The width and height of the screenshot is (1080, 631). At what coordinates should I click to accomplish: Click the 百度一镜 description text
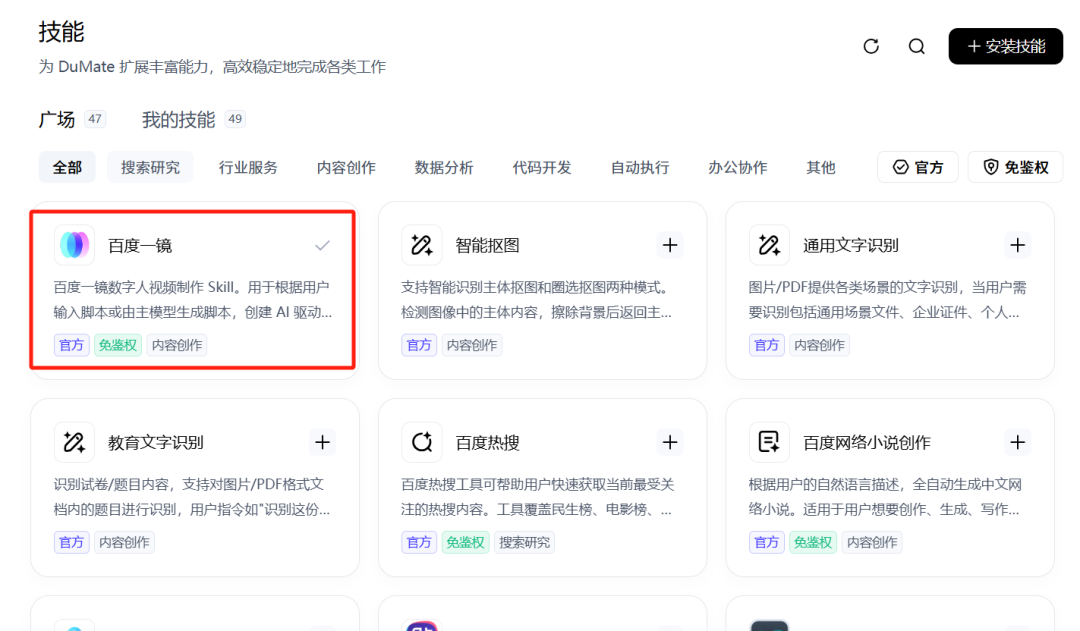click(x=193, y=300)
